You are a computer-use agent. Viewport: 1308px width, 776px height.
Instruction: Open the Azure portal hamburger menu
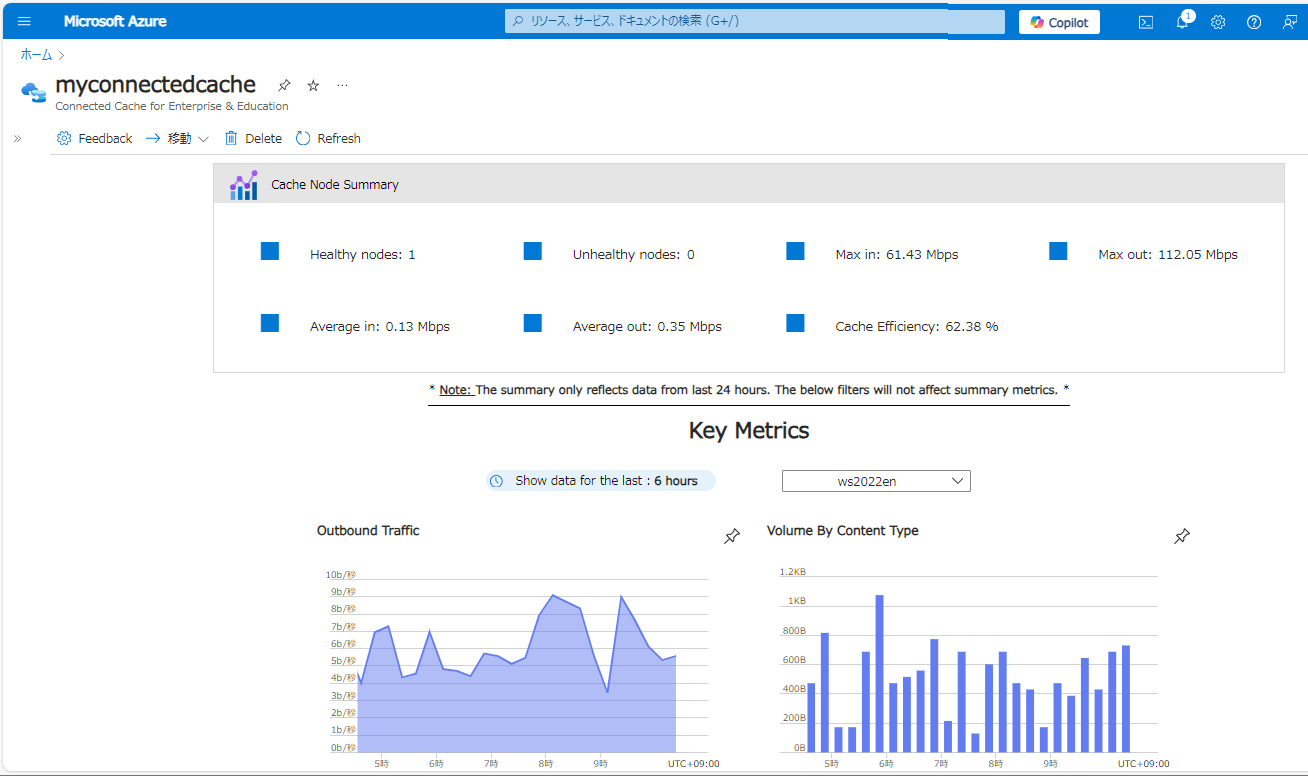coord(25,21)
